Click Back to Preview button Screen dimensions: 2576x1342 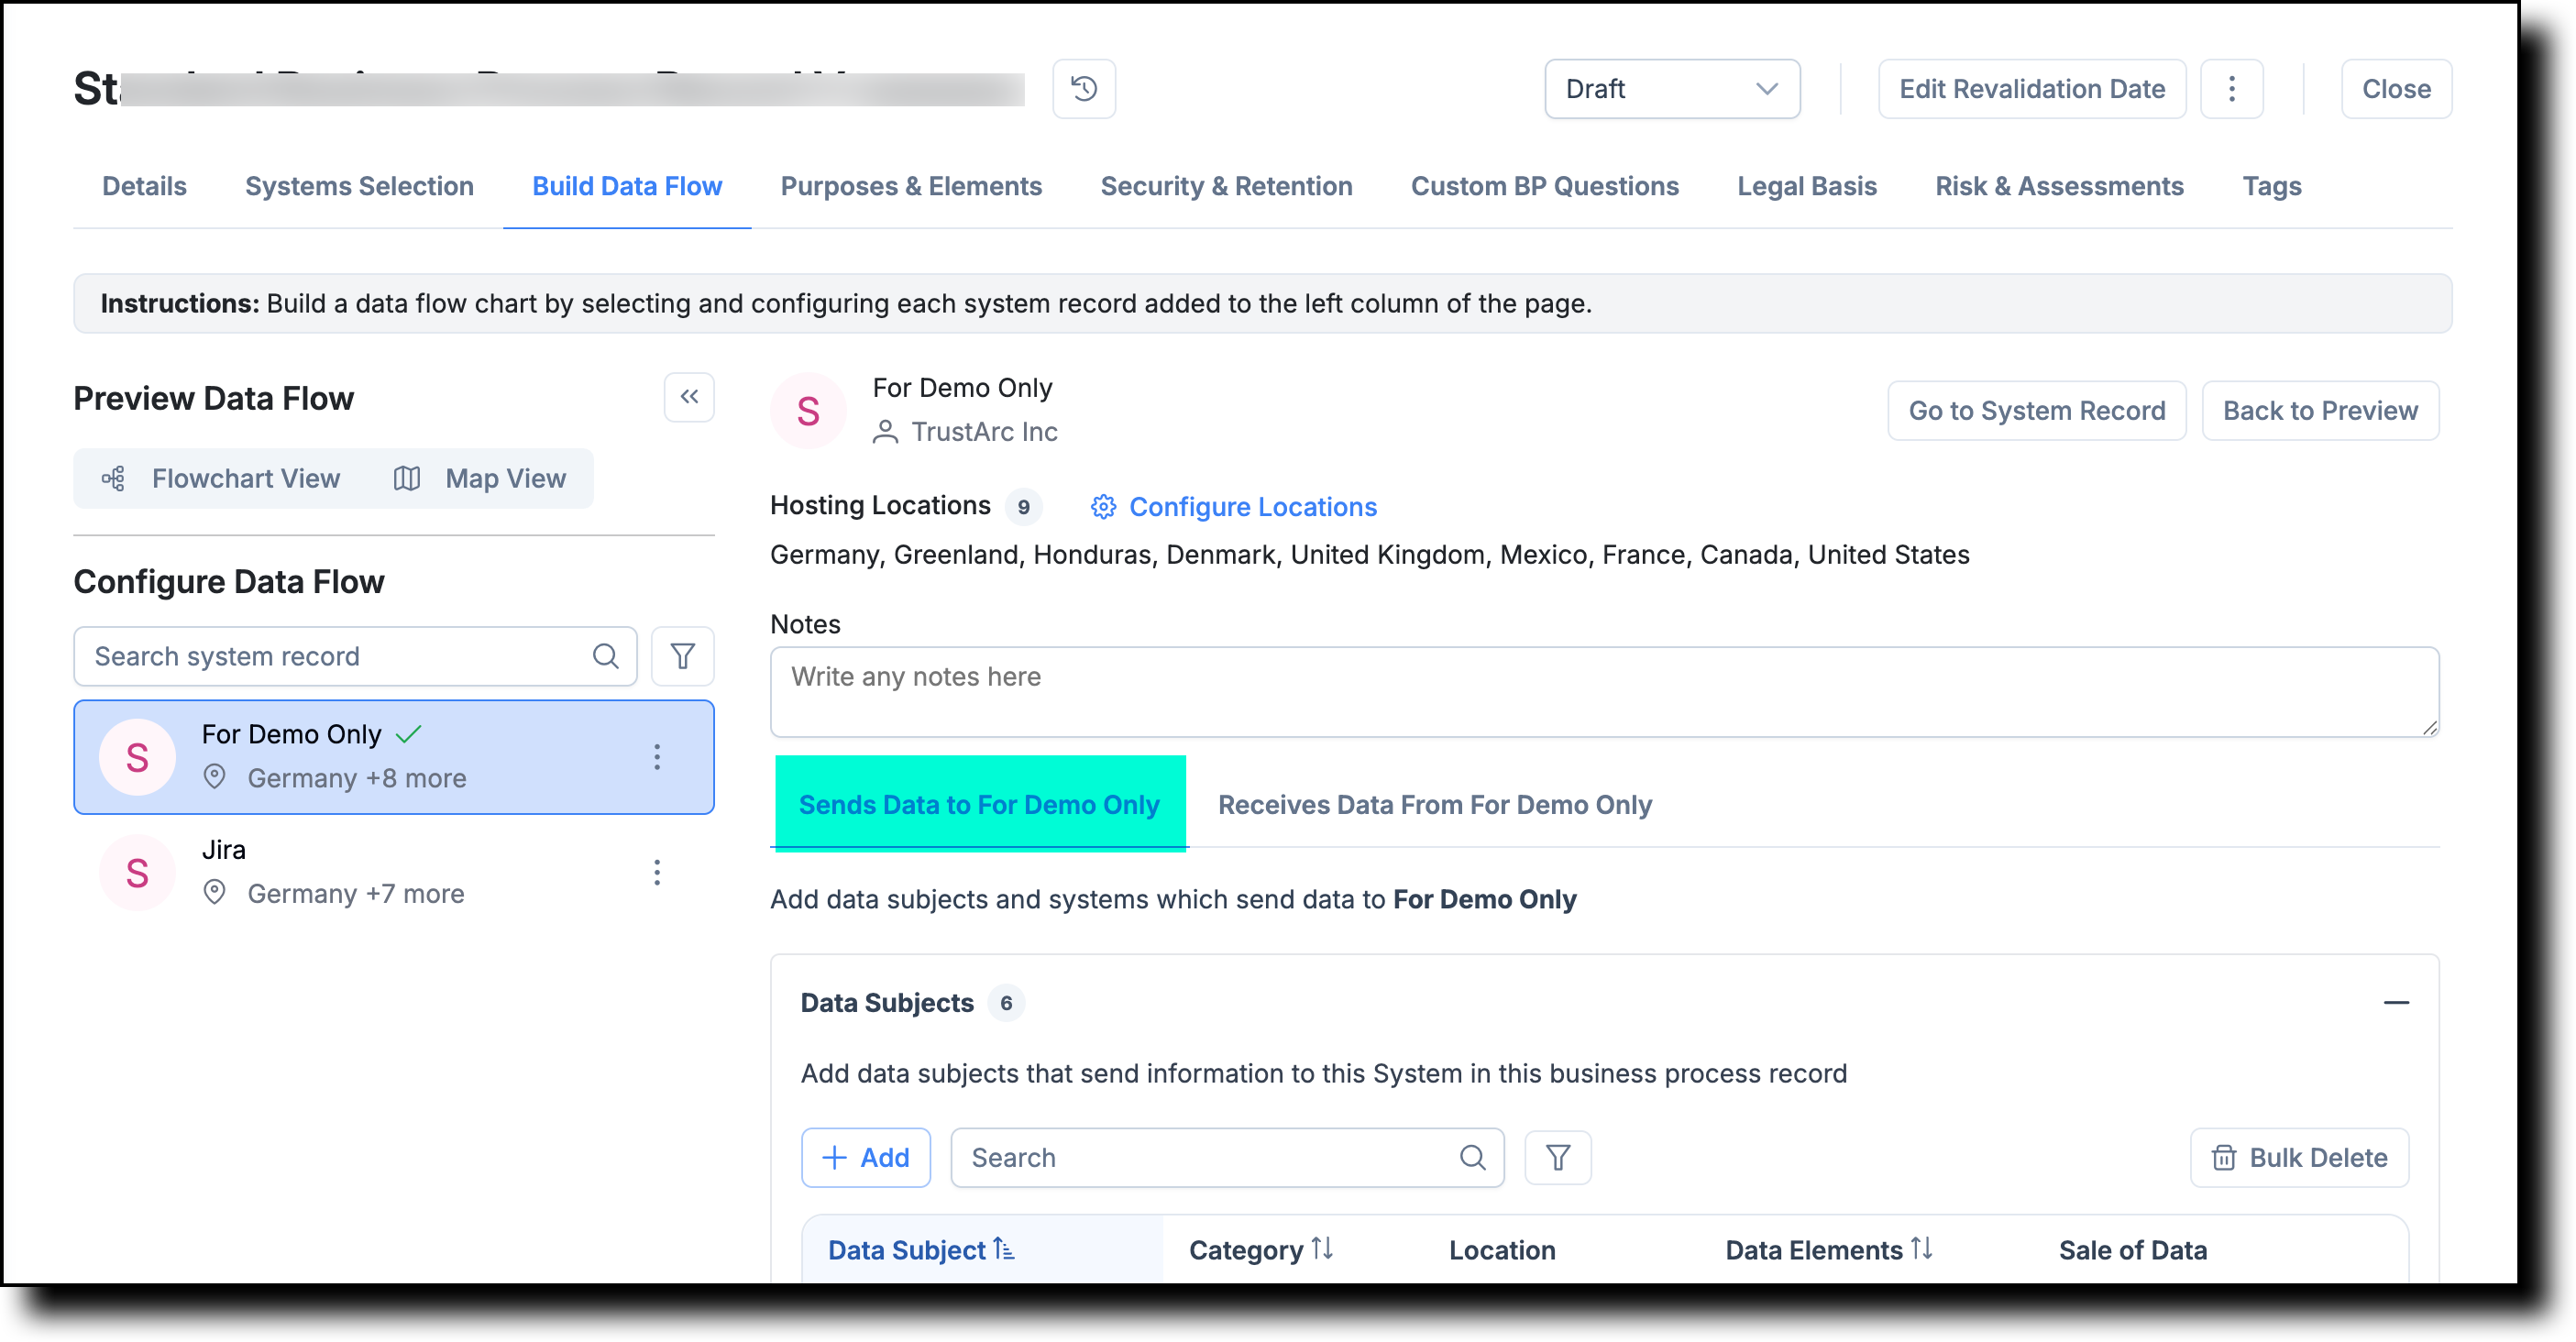(x=2320, y=410)
